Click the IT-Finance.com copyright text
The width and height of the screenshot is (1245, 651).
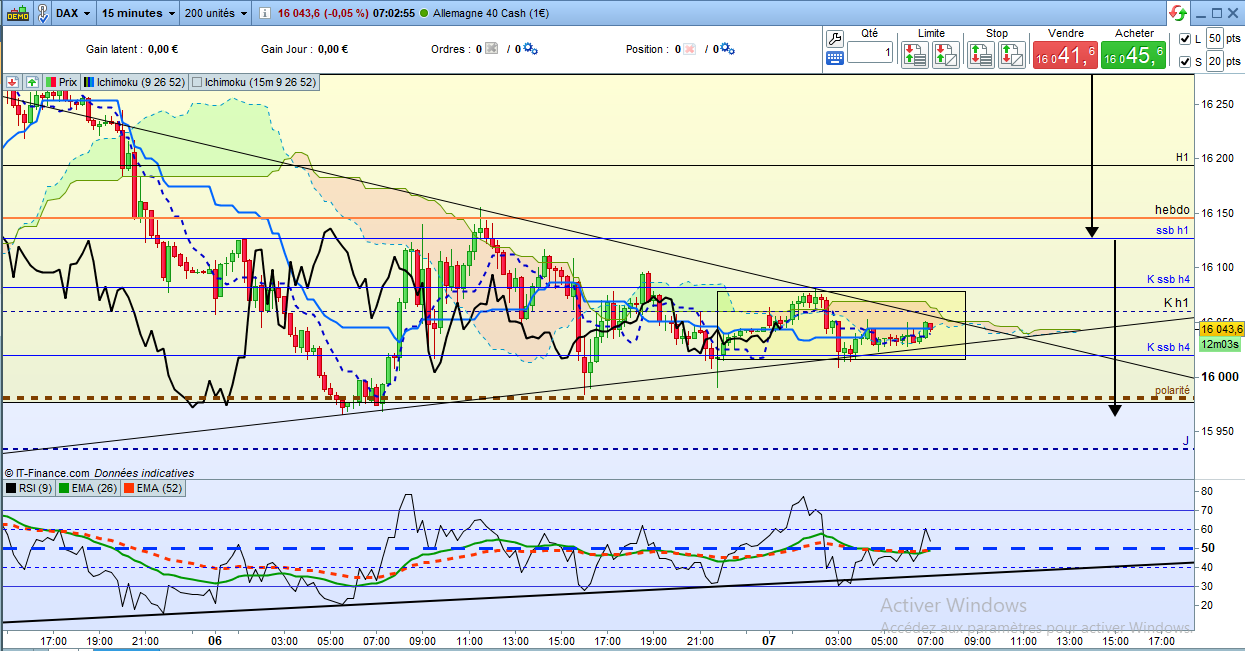[48, 473]
